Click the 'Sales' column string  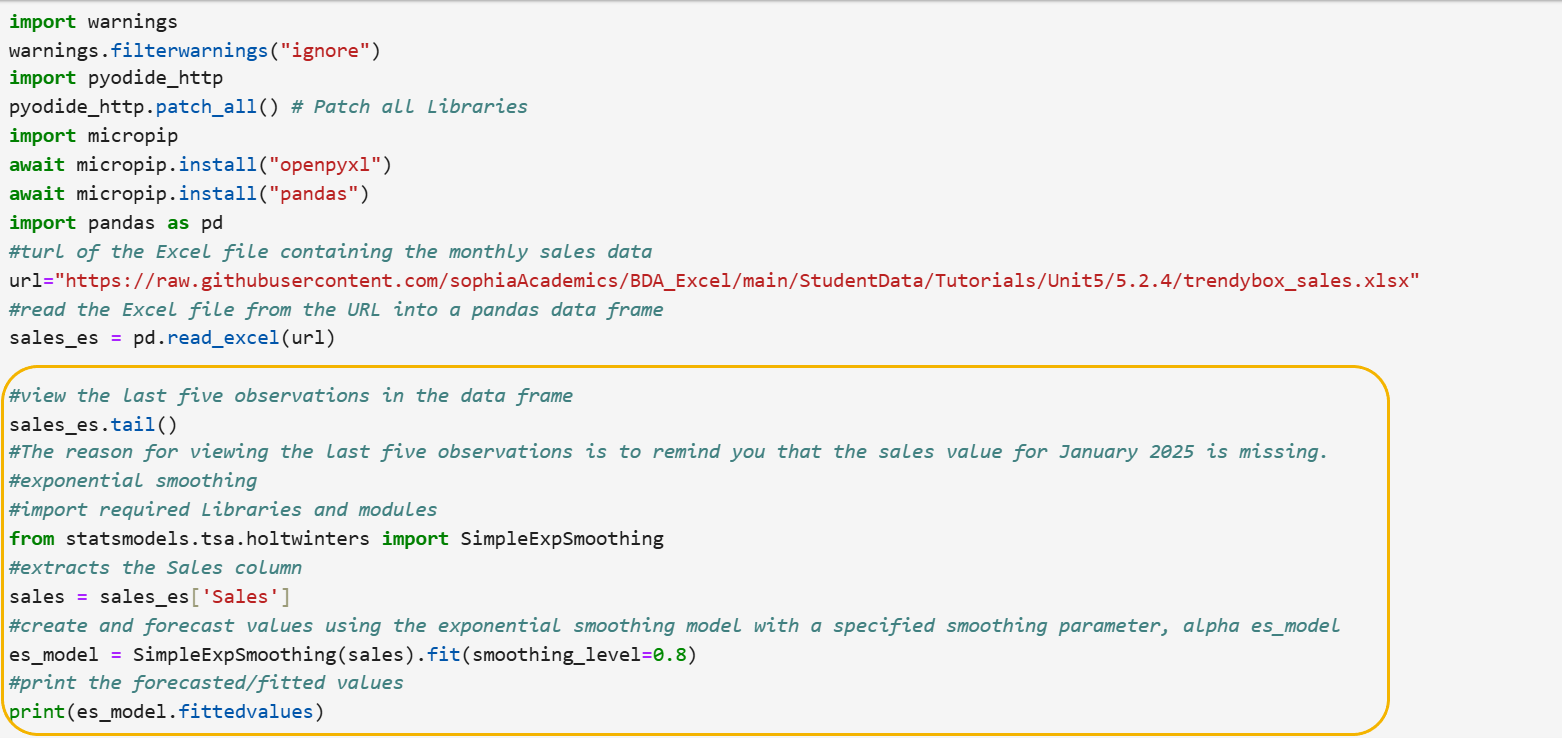(246, 597)
